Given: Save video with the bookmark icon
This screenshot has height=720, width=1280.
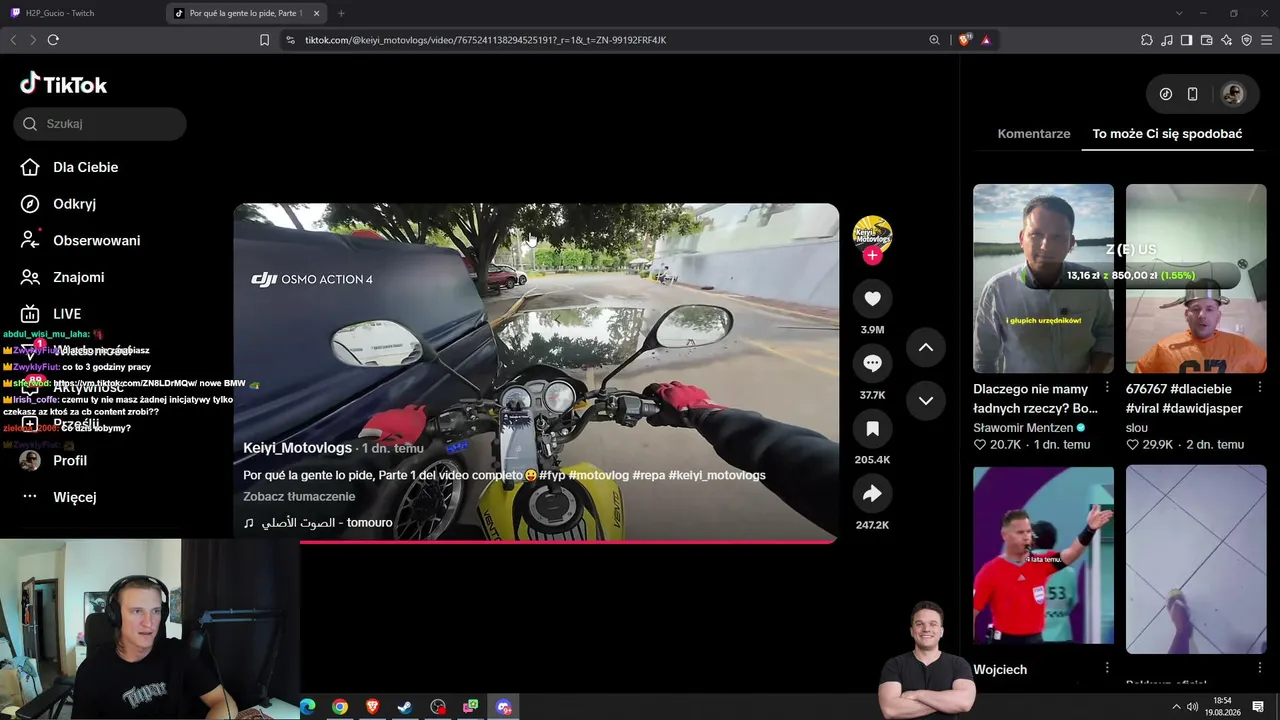Looking at the screenshot, I should pyautogui.click(x=872, y=429).
